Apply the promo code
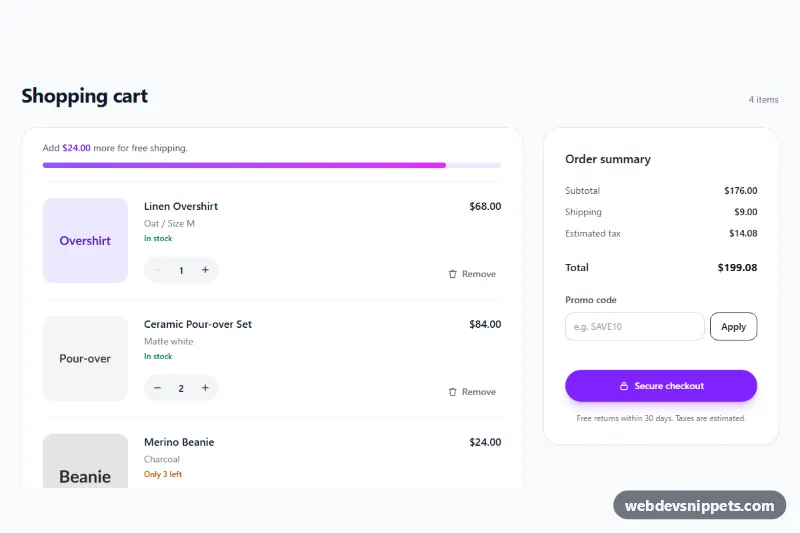This screenshot has height=533, width=800. point(733,326)
